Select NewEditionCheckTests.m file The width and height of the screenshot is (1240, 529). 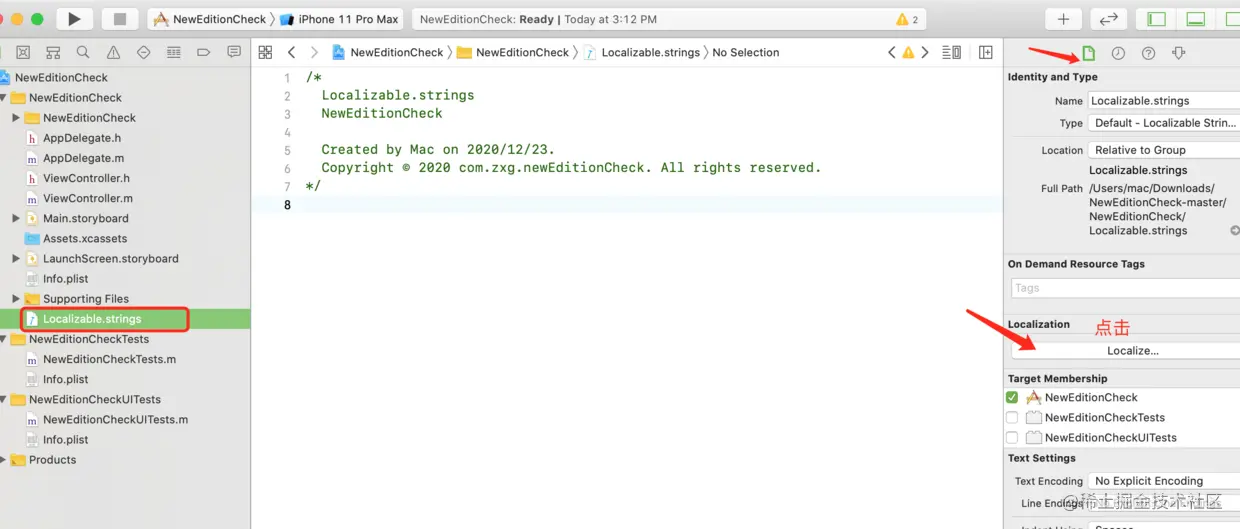[x=109, y=359]
